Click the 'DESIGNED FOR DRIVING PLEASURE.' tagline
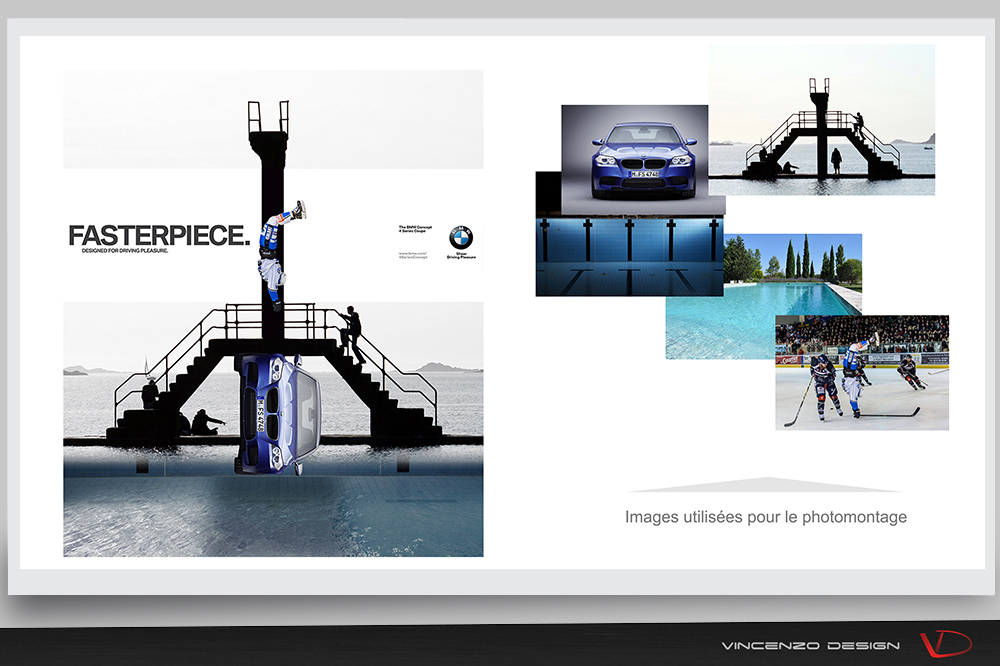 (x=125, y=251)
